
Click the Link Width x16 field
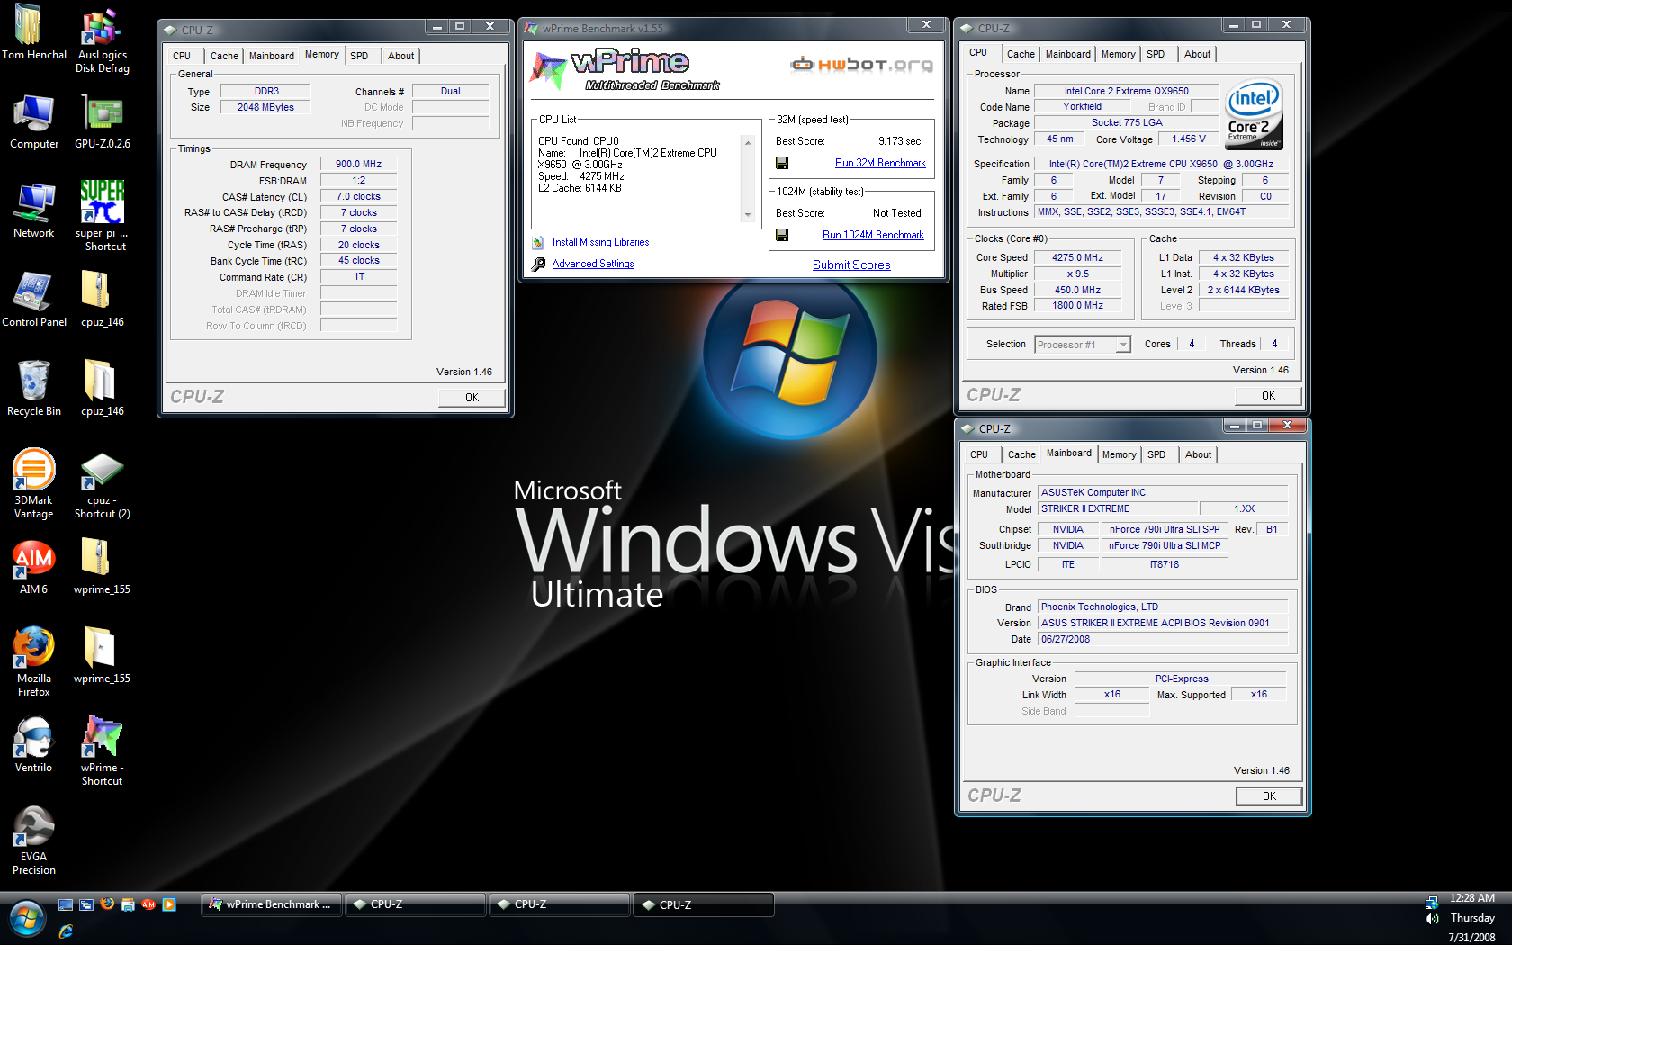[1112, 694]
